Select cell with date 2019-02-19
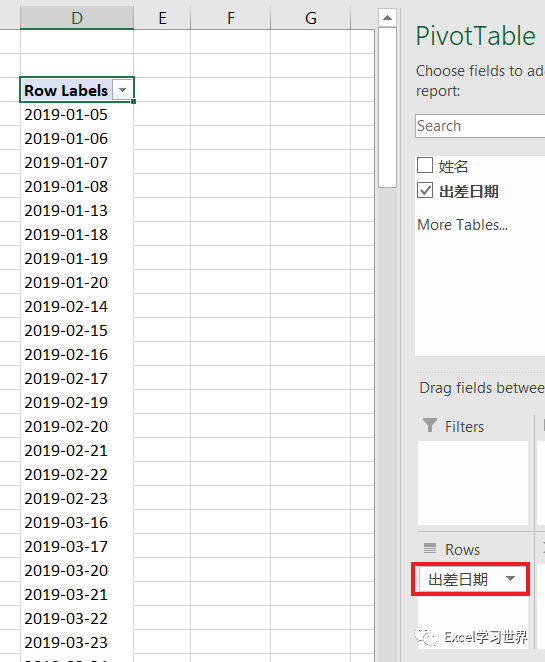The width and height of the screenshot is (545, 662). 77,402
